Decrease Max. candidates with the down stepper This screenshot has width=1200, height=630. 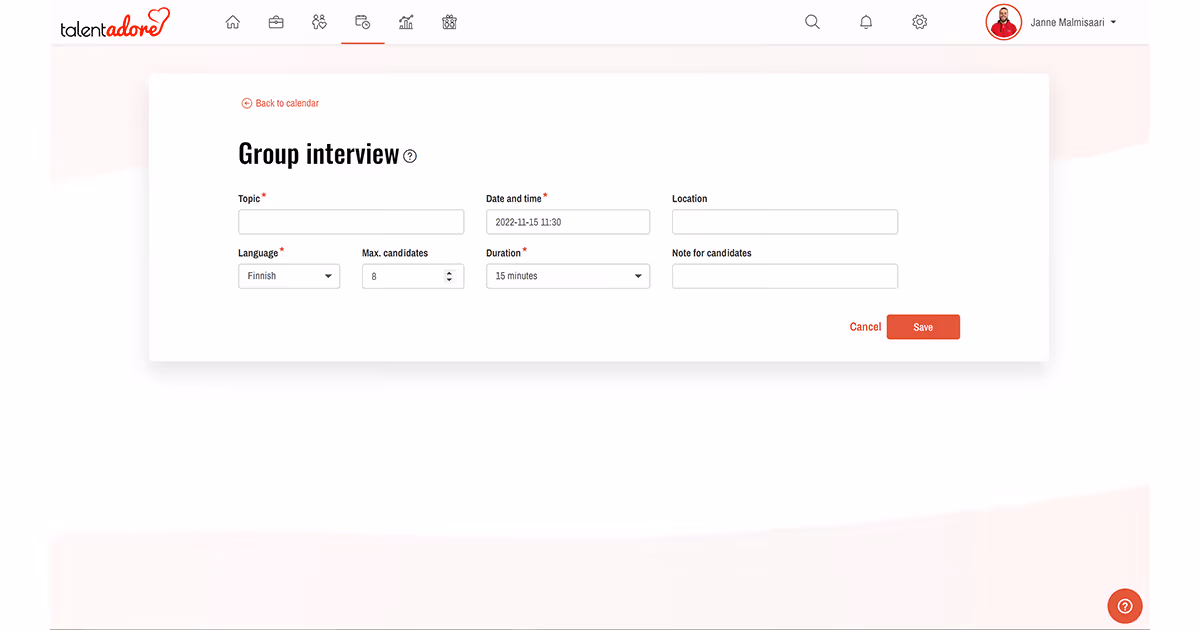click(451, 280)
